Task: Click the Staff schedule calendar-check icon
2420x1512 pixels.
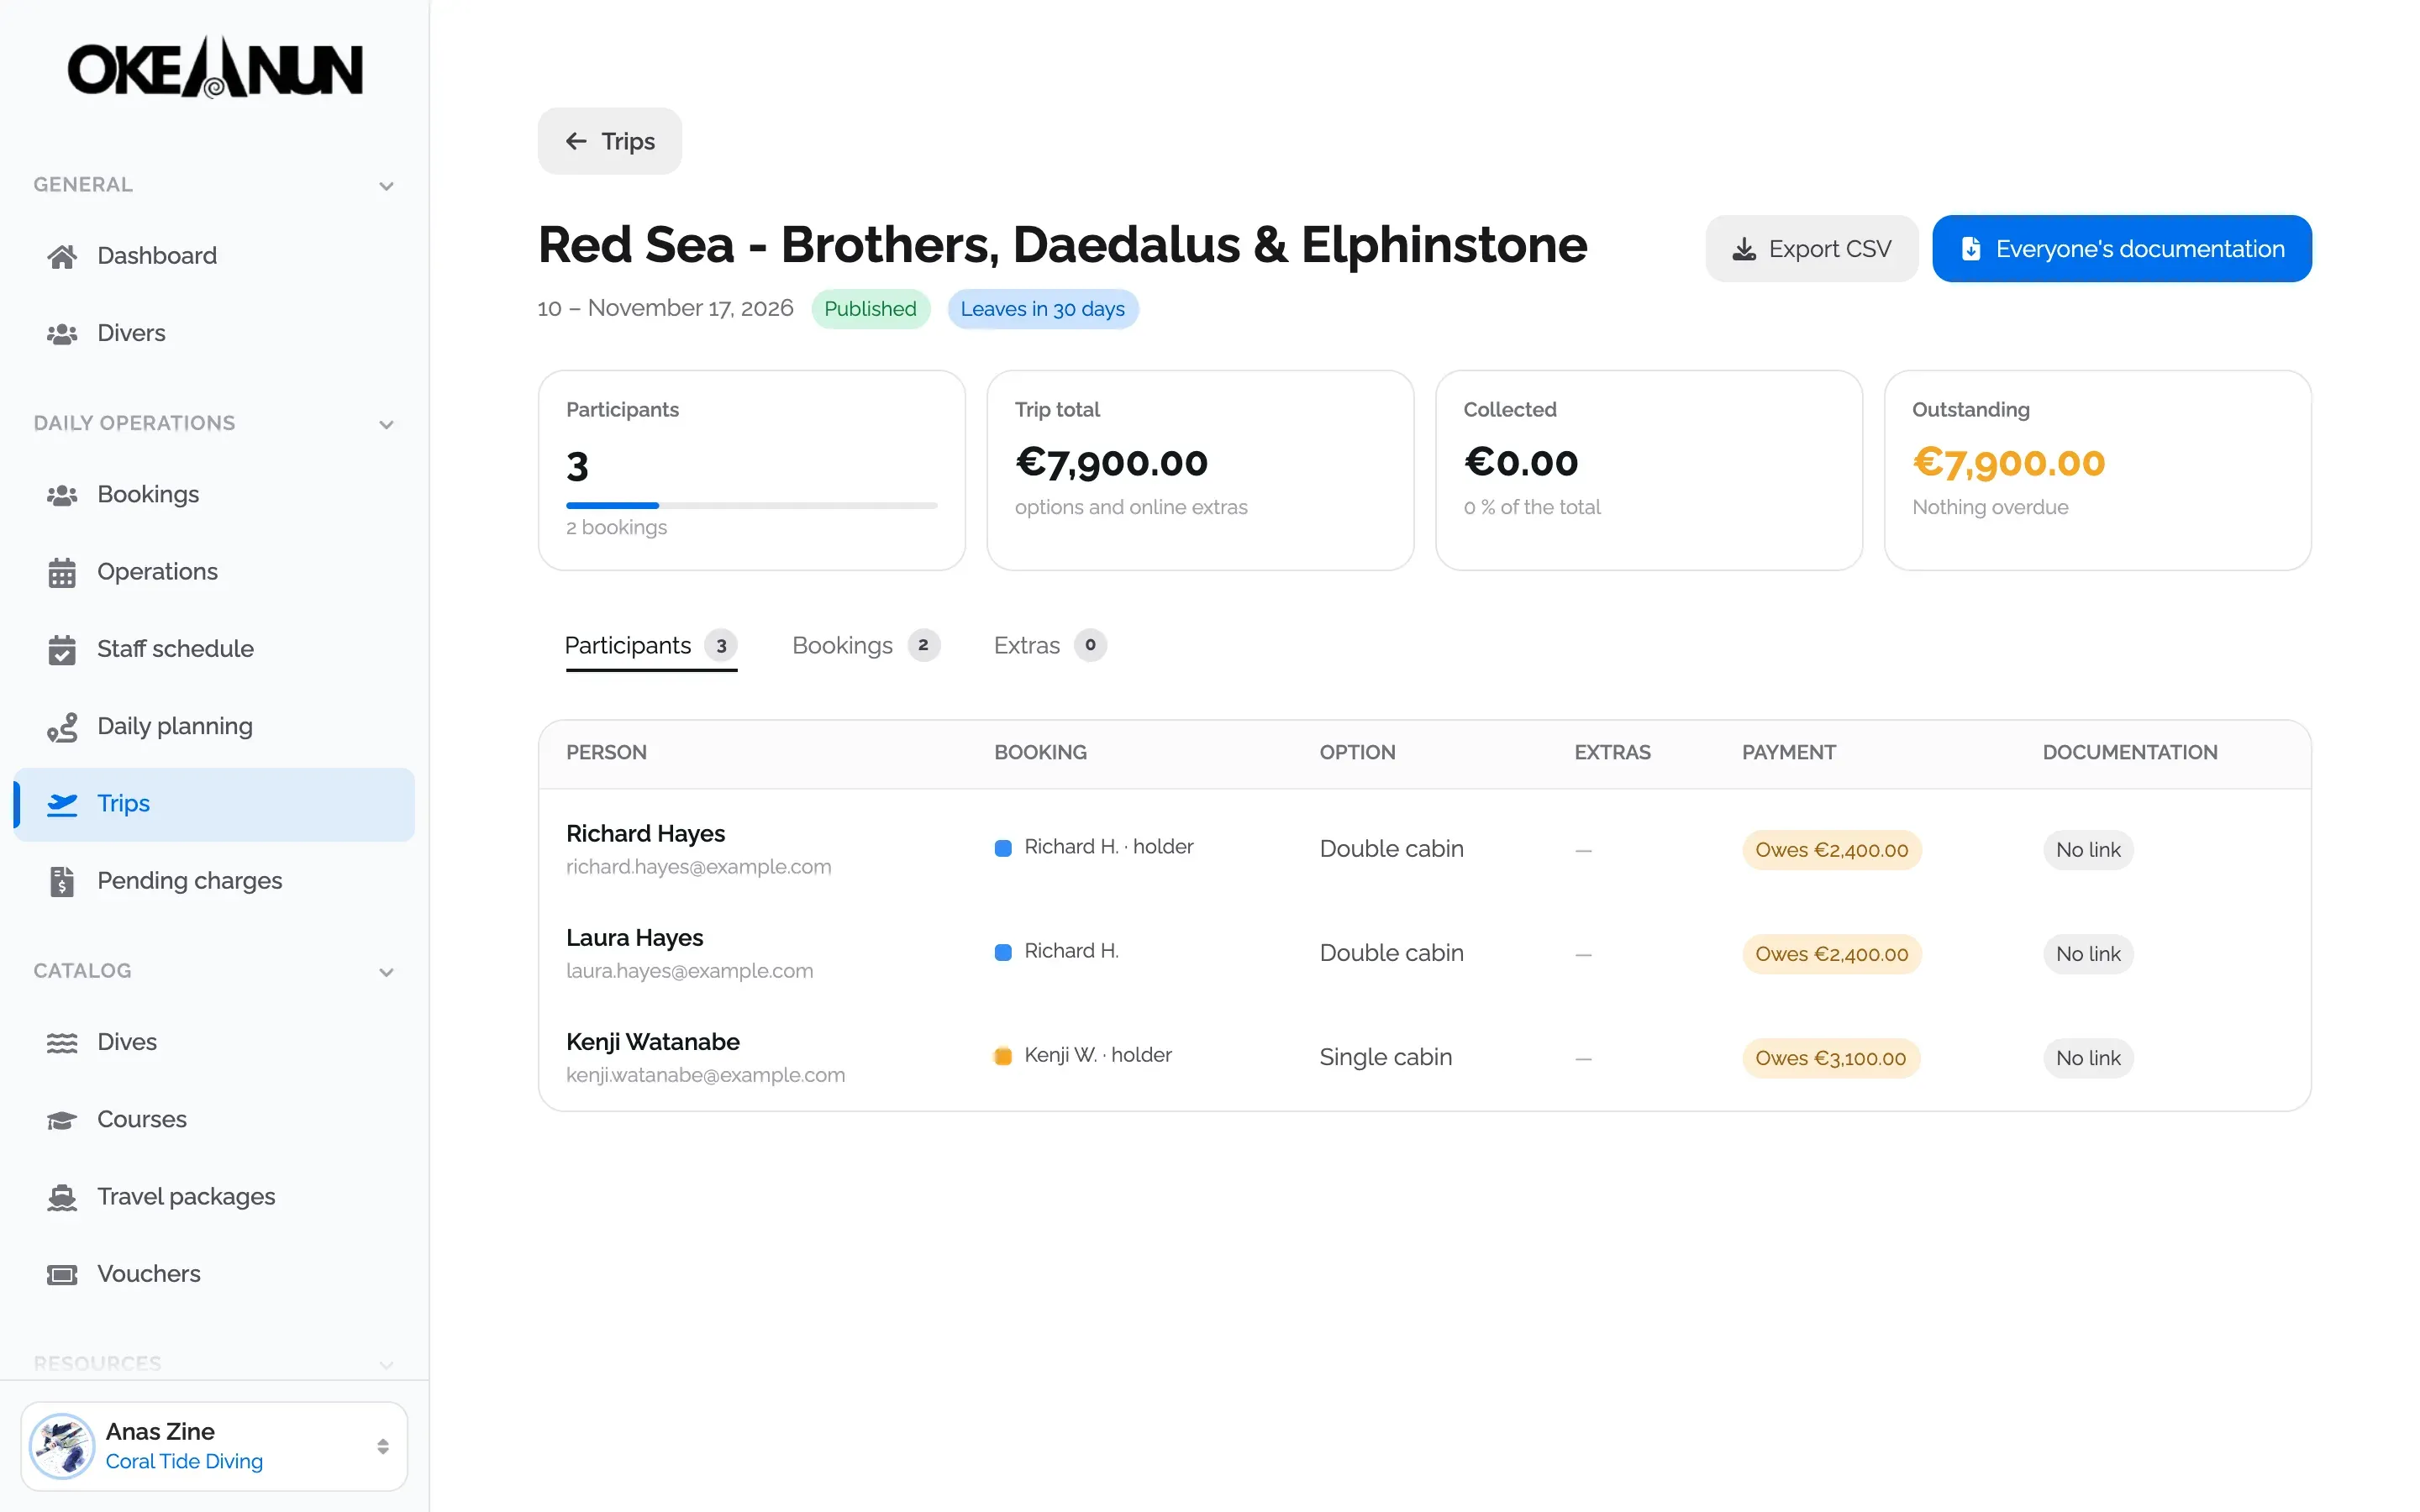Action: point(62,649)
